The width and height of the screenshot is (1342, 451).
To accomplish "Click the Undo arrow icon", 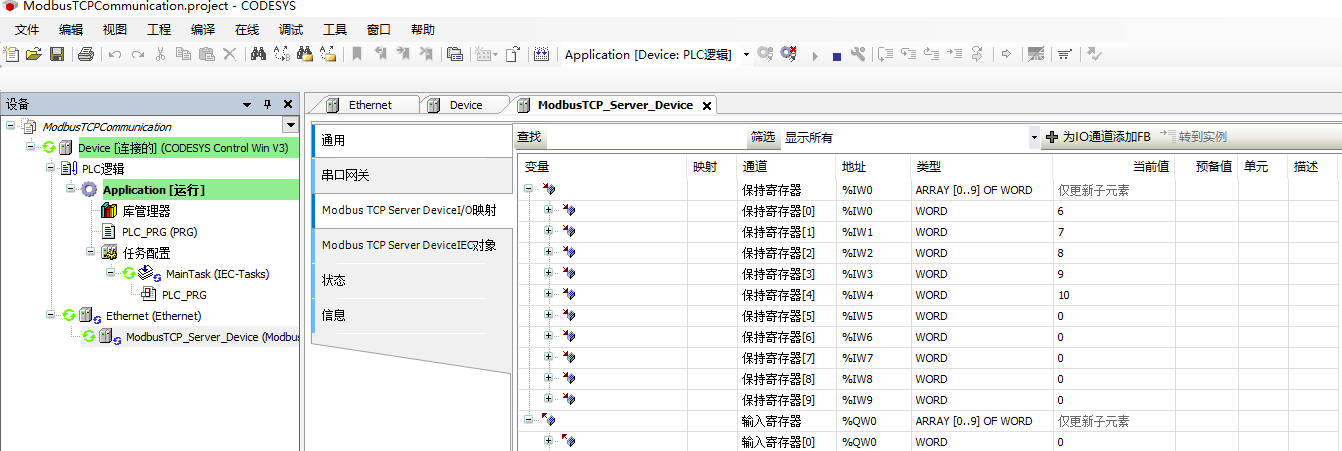I will [x=115, y=54].
